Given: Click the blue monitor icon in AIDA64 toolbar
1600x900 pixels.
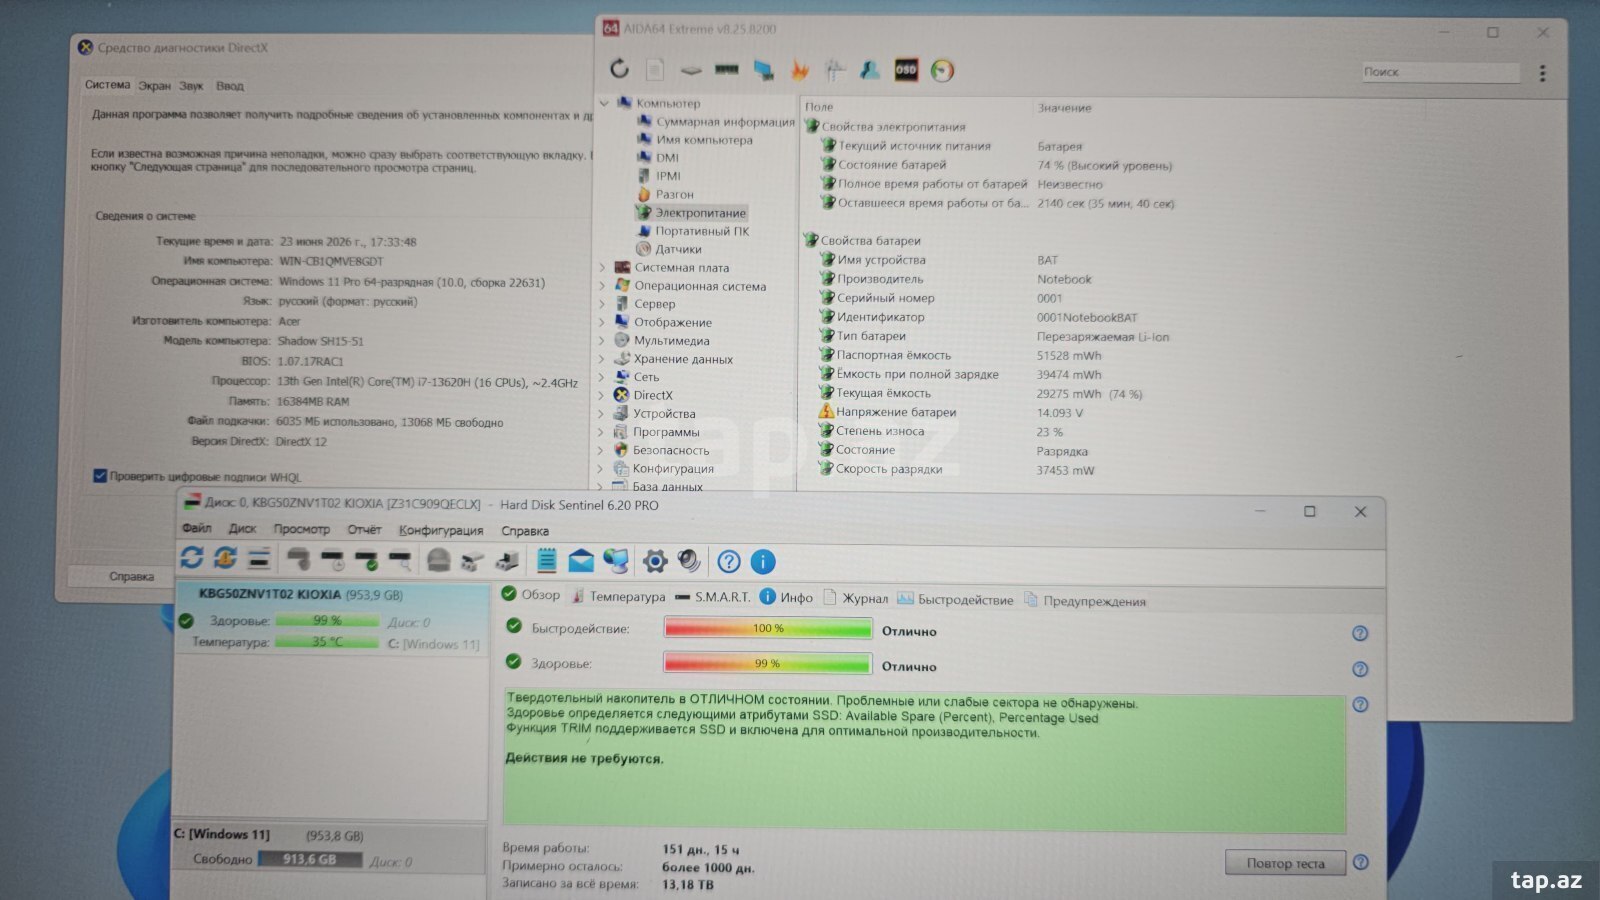Looking at the screenshot, I should click(x=763, y=70).
